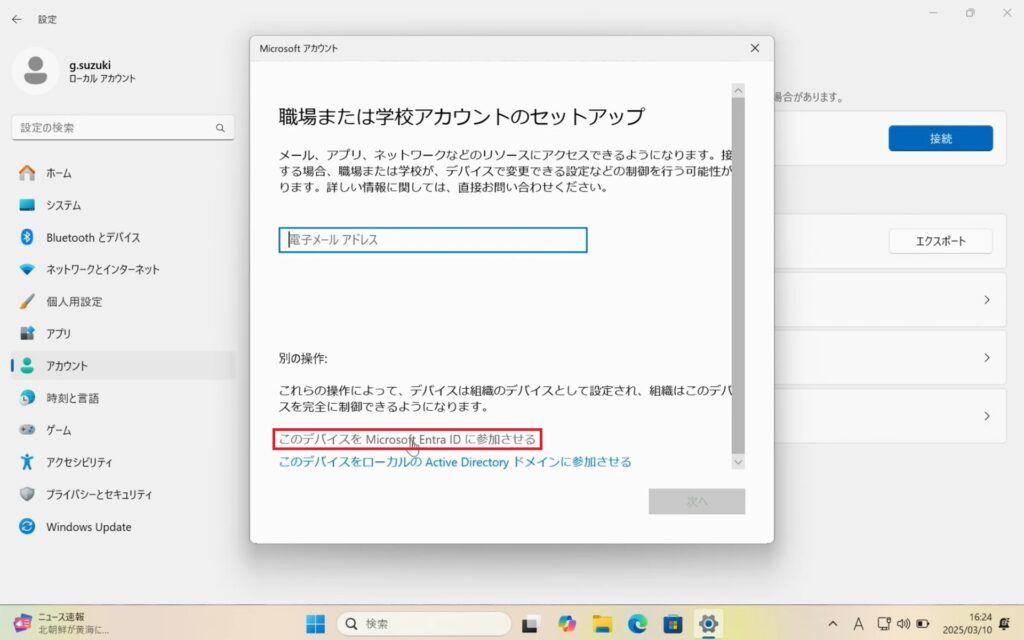Open Microsoft Store from the taskbar
This screenshot has height=640, width=1024.
(673, 624)
